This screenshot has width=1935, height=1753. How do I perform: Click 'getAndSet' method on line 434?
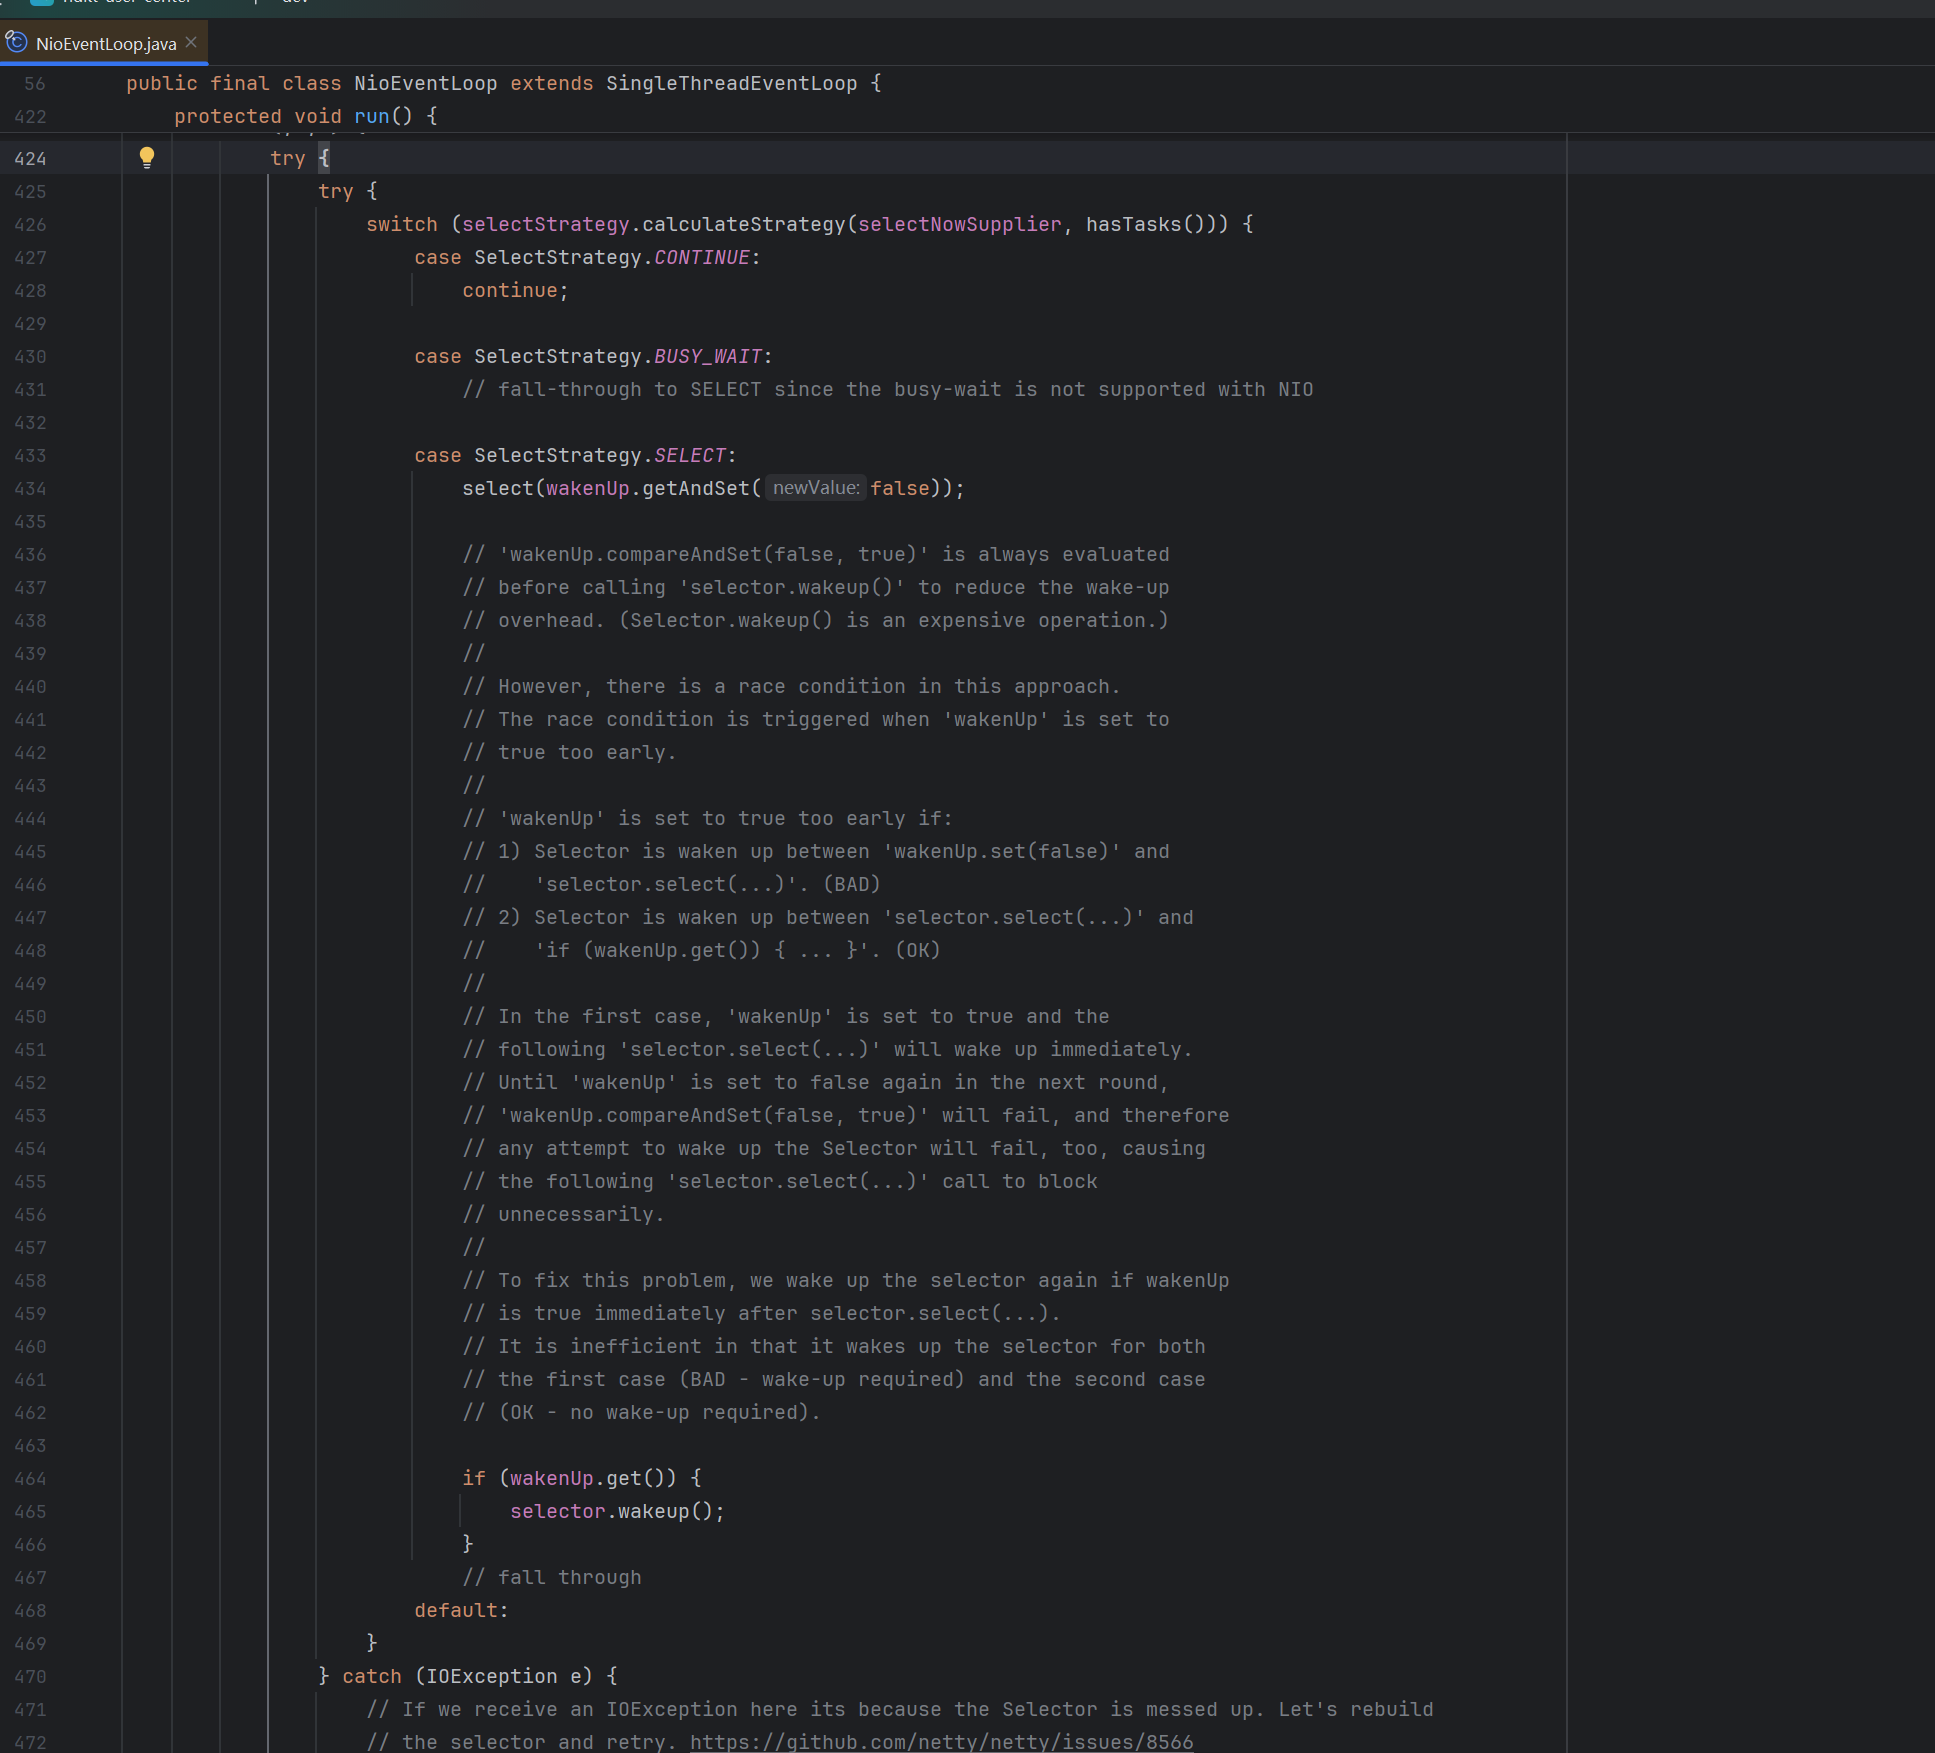[696, 488]
